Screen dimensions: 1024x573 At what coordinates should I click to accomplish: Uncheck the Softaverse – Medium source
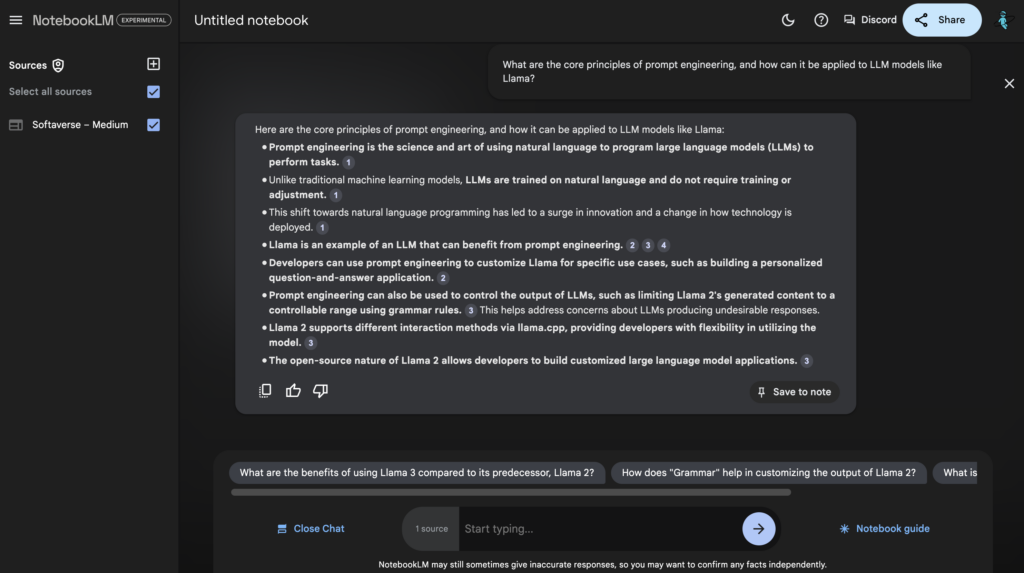coord(153,125)
